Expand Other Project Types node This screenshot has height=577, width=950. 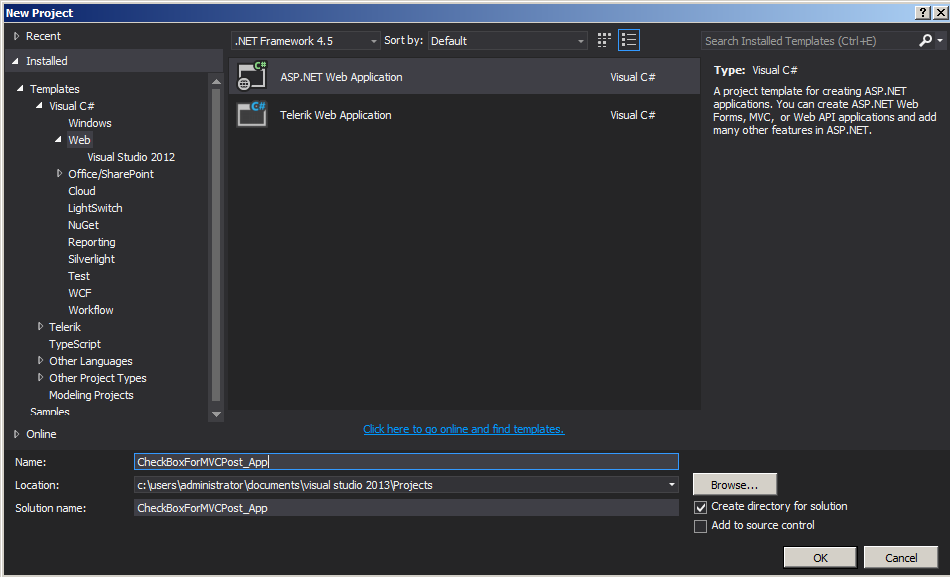tap(40, 377)
